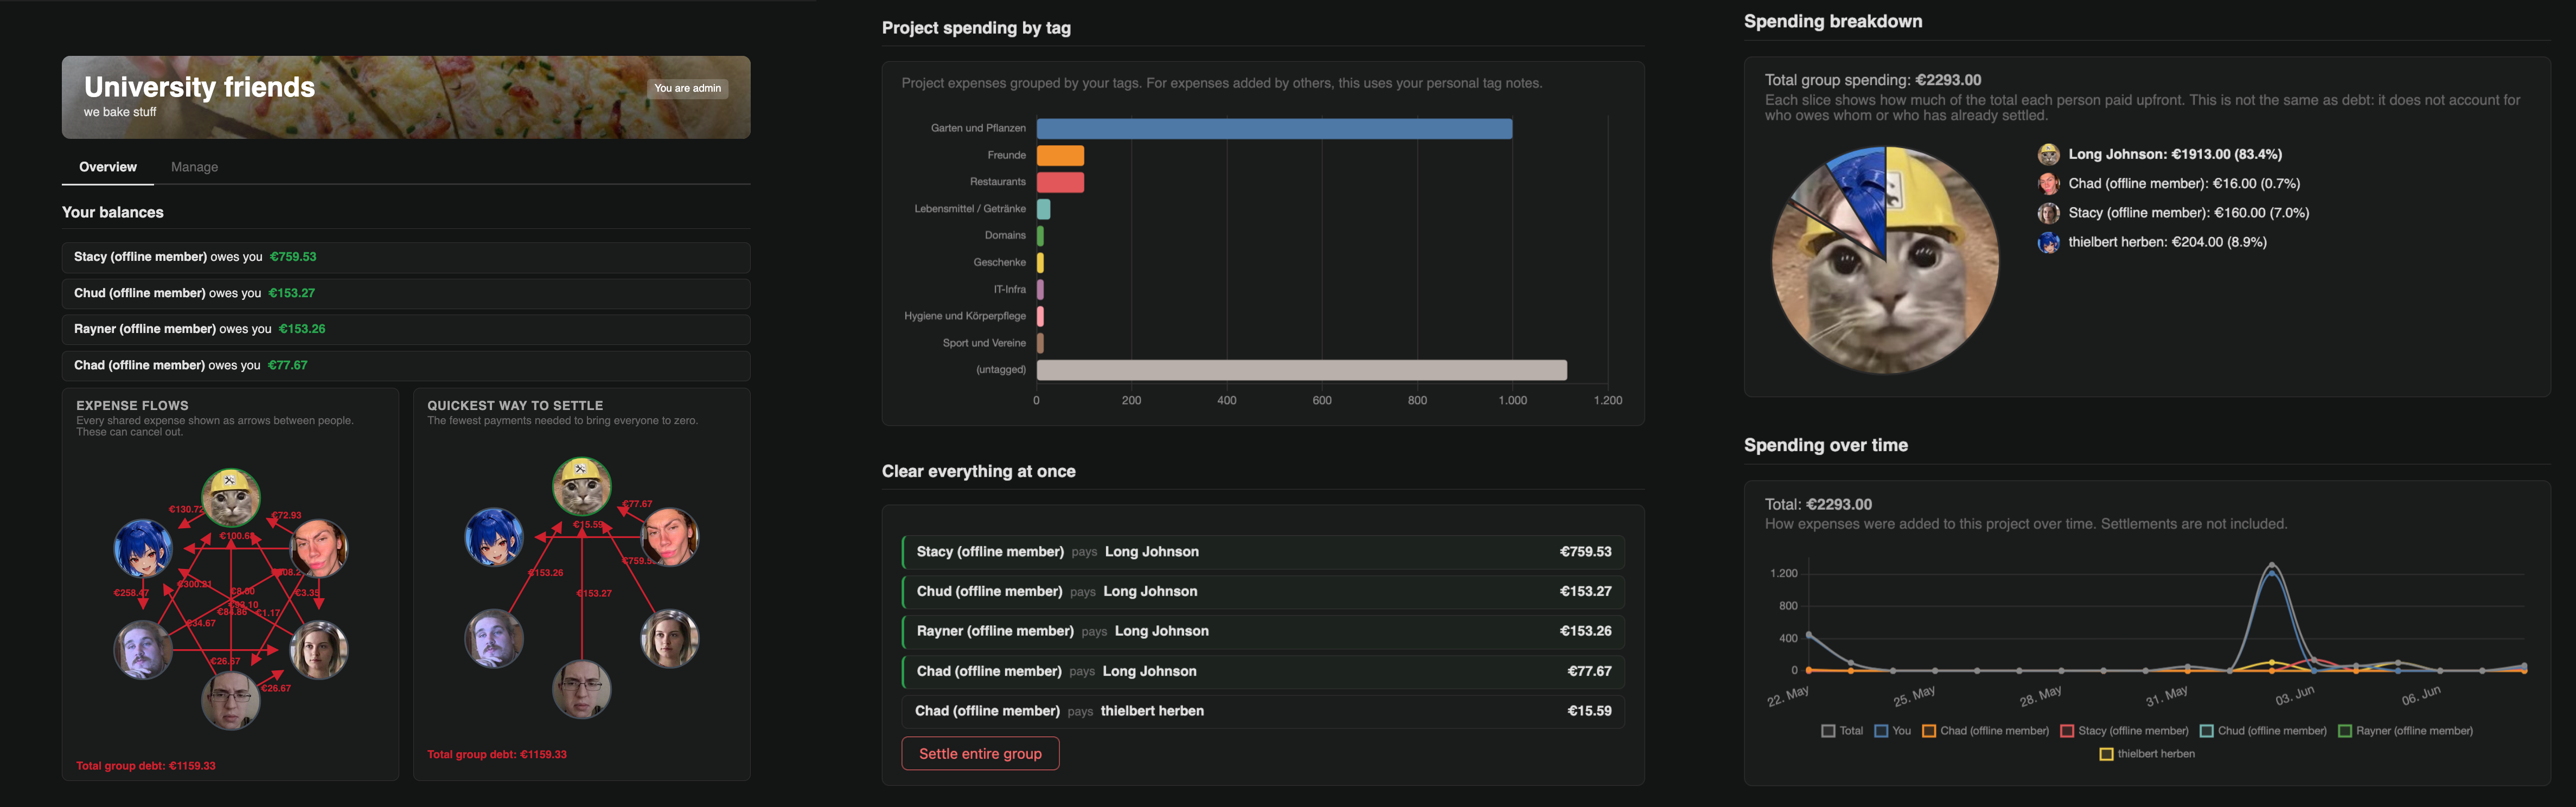Switch to the Overview tab

tap(108, 167)
